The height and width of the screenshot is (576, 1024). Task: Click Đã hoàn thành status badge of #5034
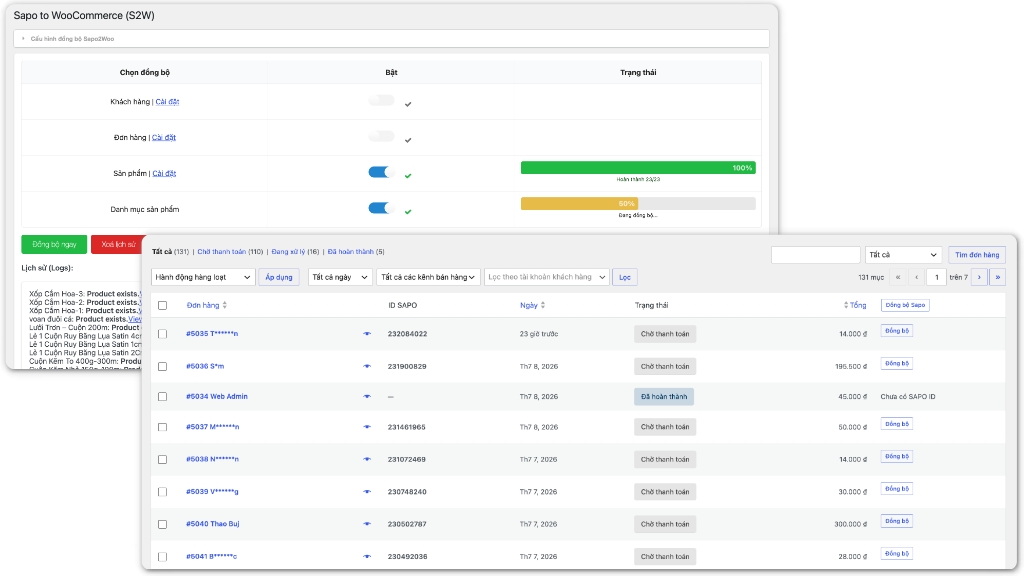tap(664, 396)
